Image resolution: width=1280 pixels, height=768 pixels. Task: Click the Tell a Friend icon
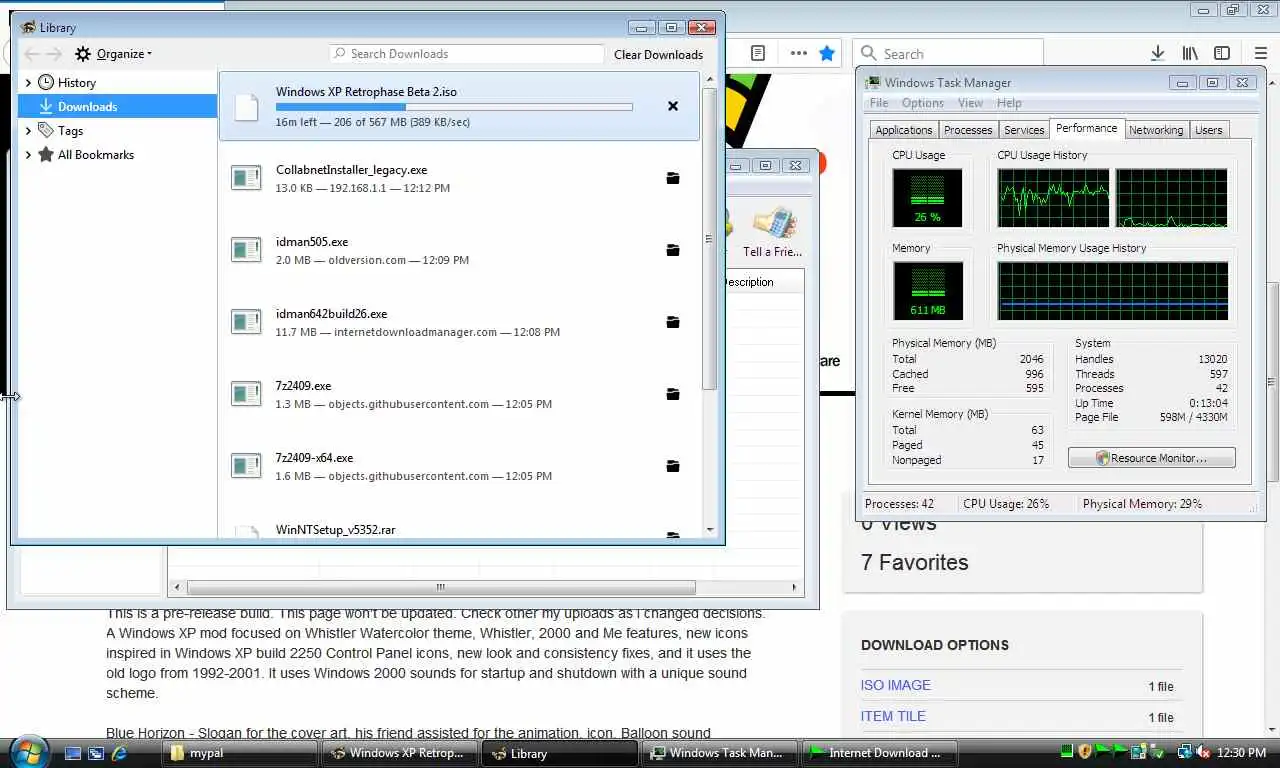(x=772, y=231)
